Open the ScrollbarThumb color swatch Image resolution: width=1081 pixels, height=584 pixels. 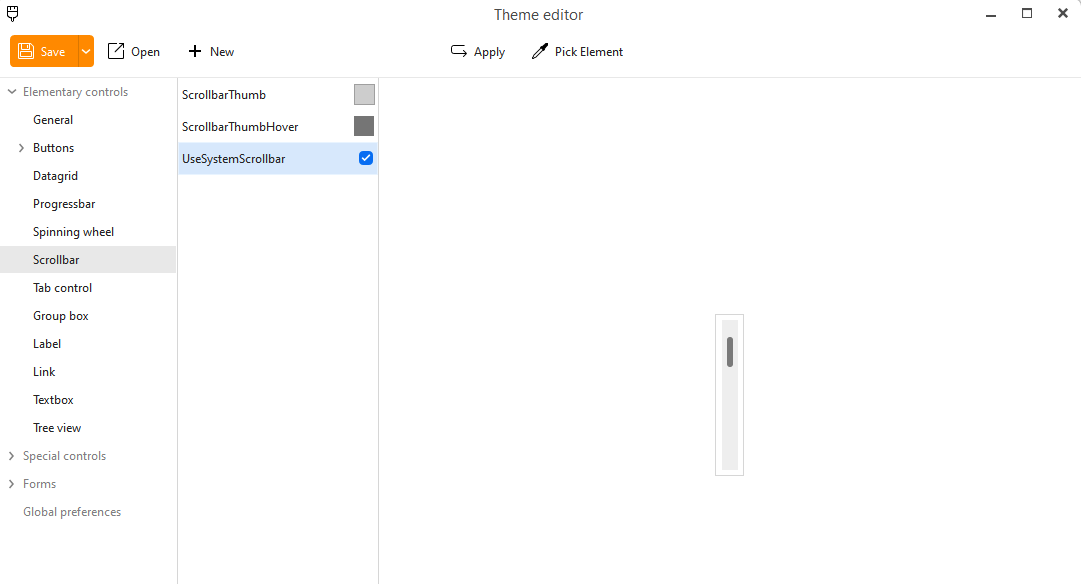364,94
